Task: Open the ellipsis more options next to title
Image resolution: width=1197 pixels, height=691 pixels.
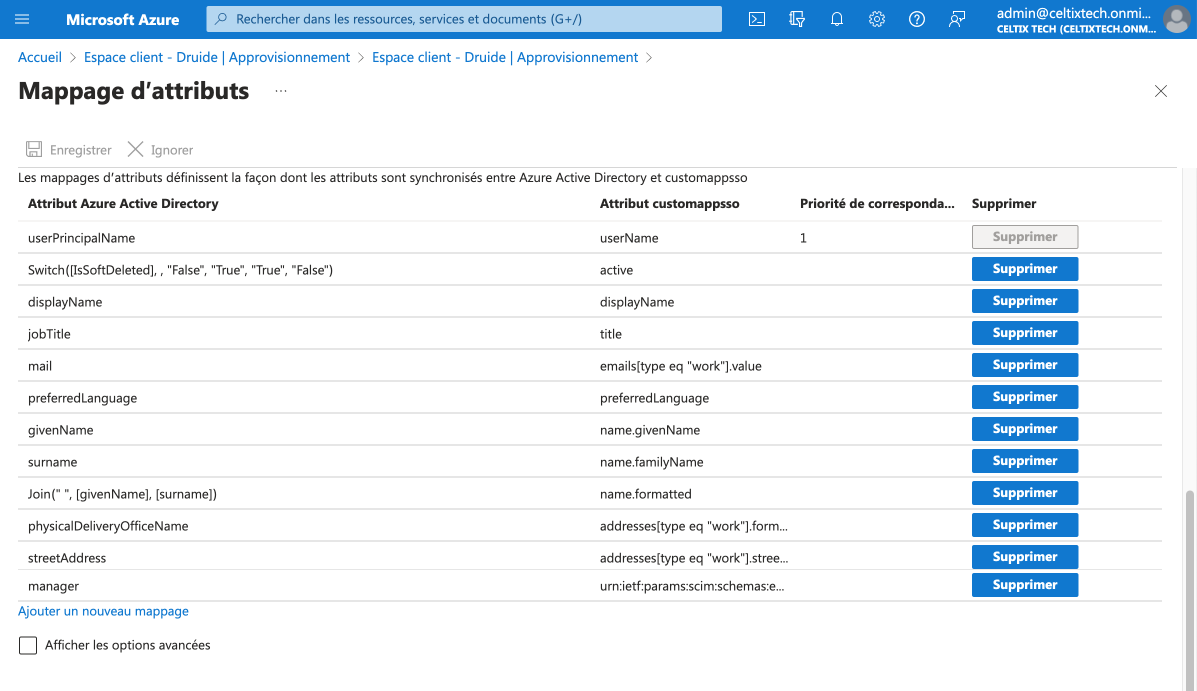Action: coord(281,92)
